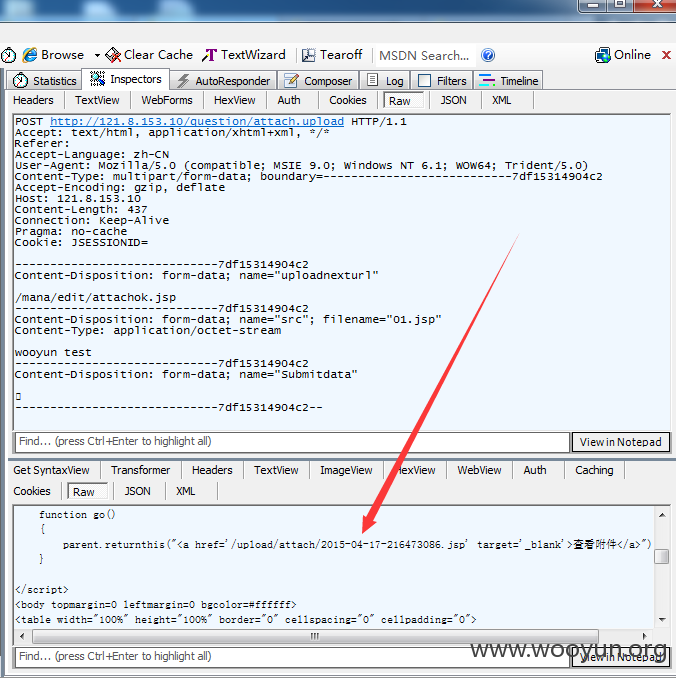Click the blue help question icon
Viewport: 676px width, 678px height.
click(488, 55)
